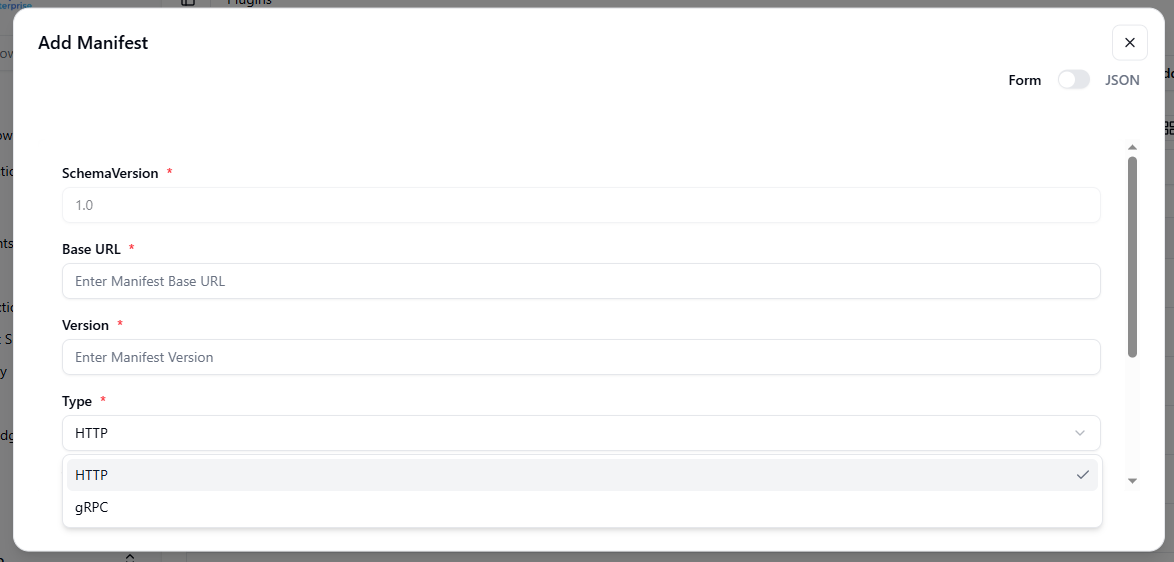
Task: Click the Version field label
Action: tap(85, 325)
